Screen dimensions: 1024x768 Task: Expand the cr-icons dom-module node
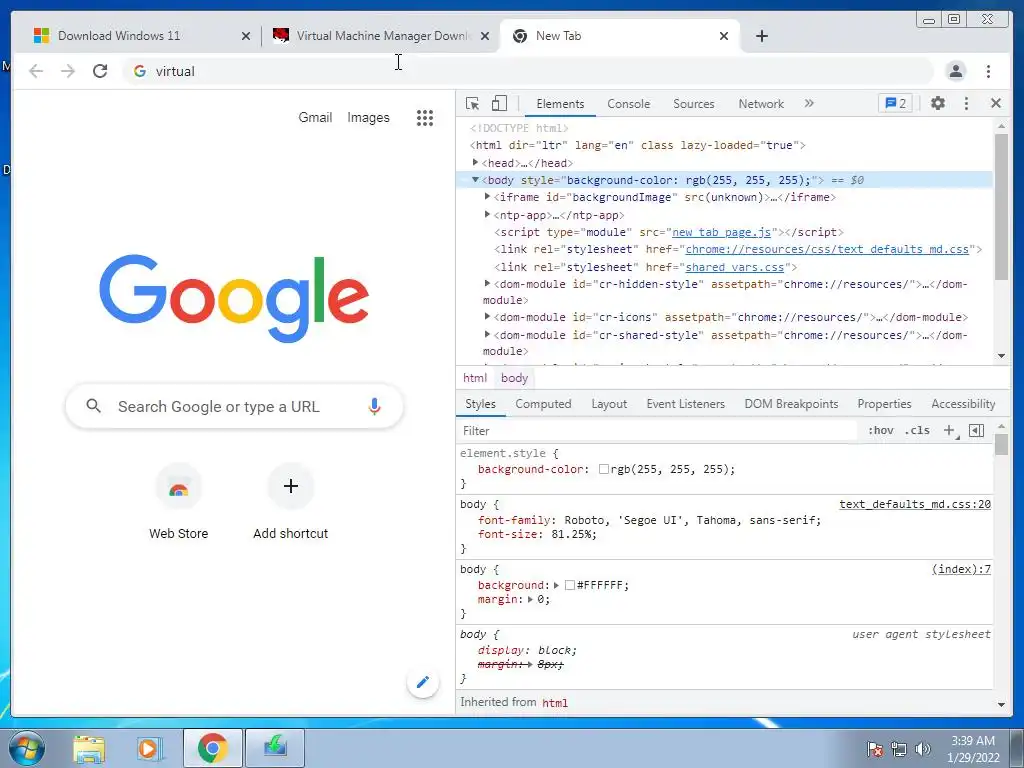pos(487,316)
